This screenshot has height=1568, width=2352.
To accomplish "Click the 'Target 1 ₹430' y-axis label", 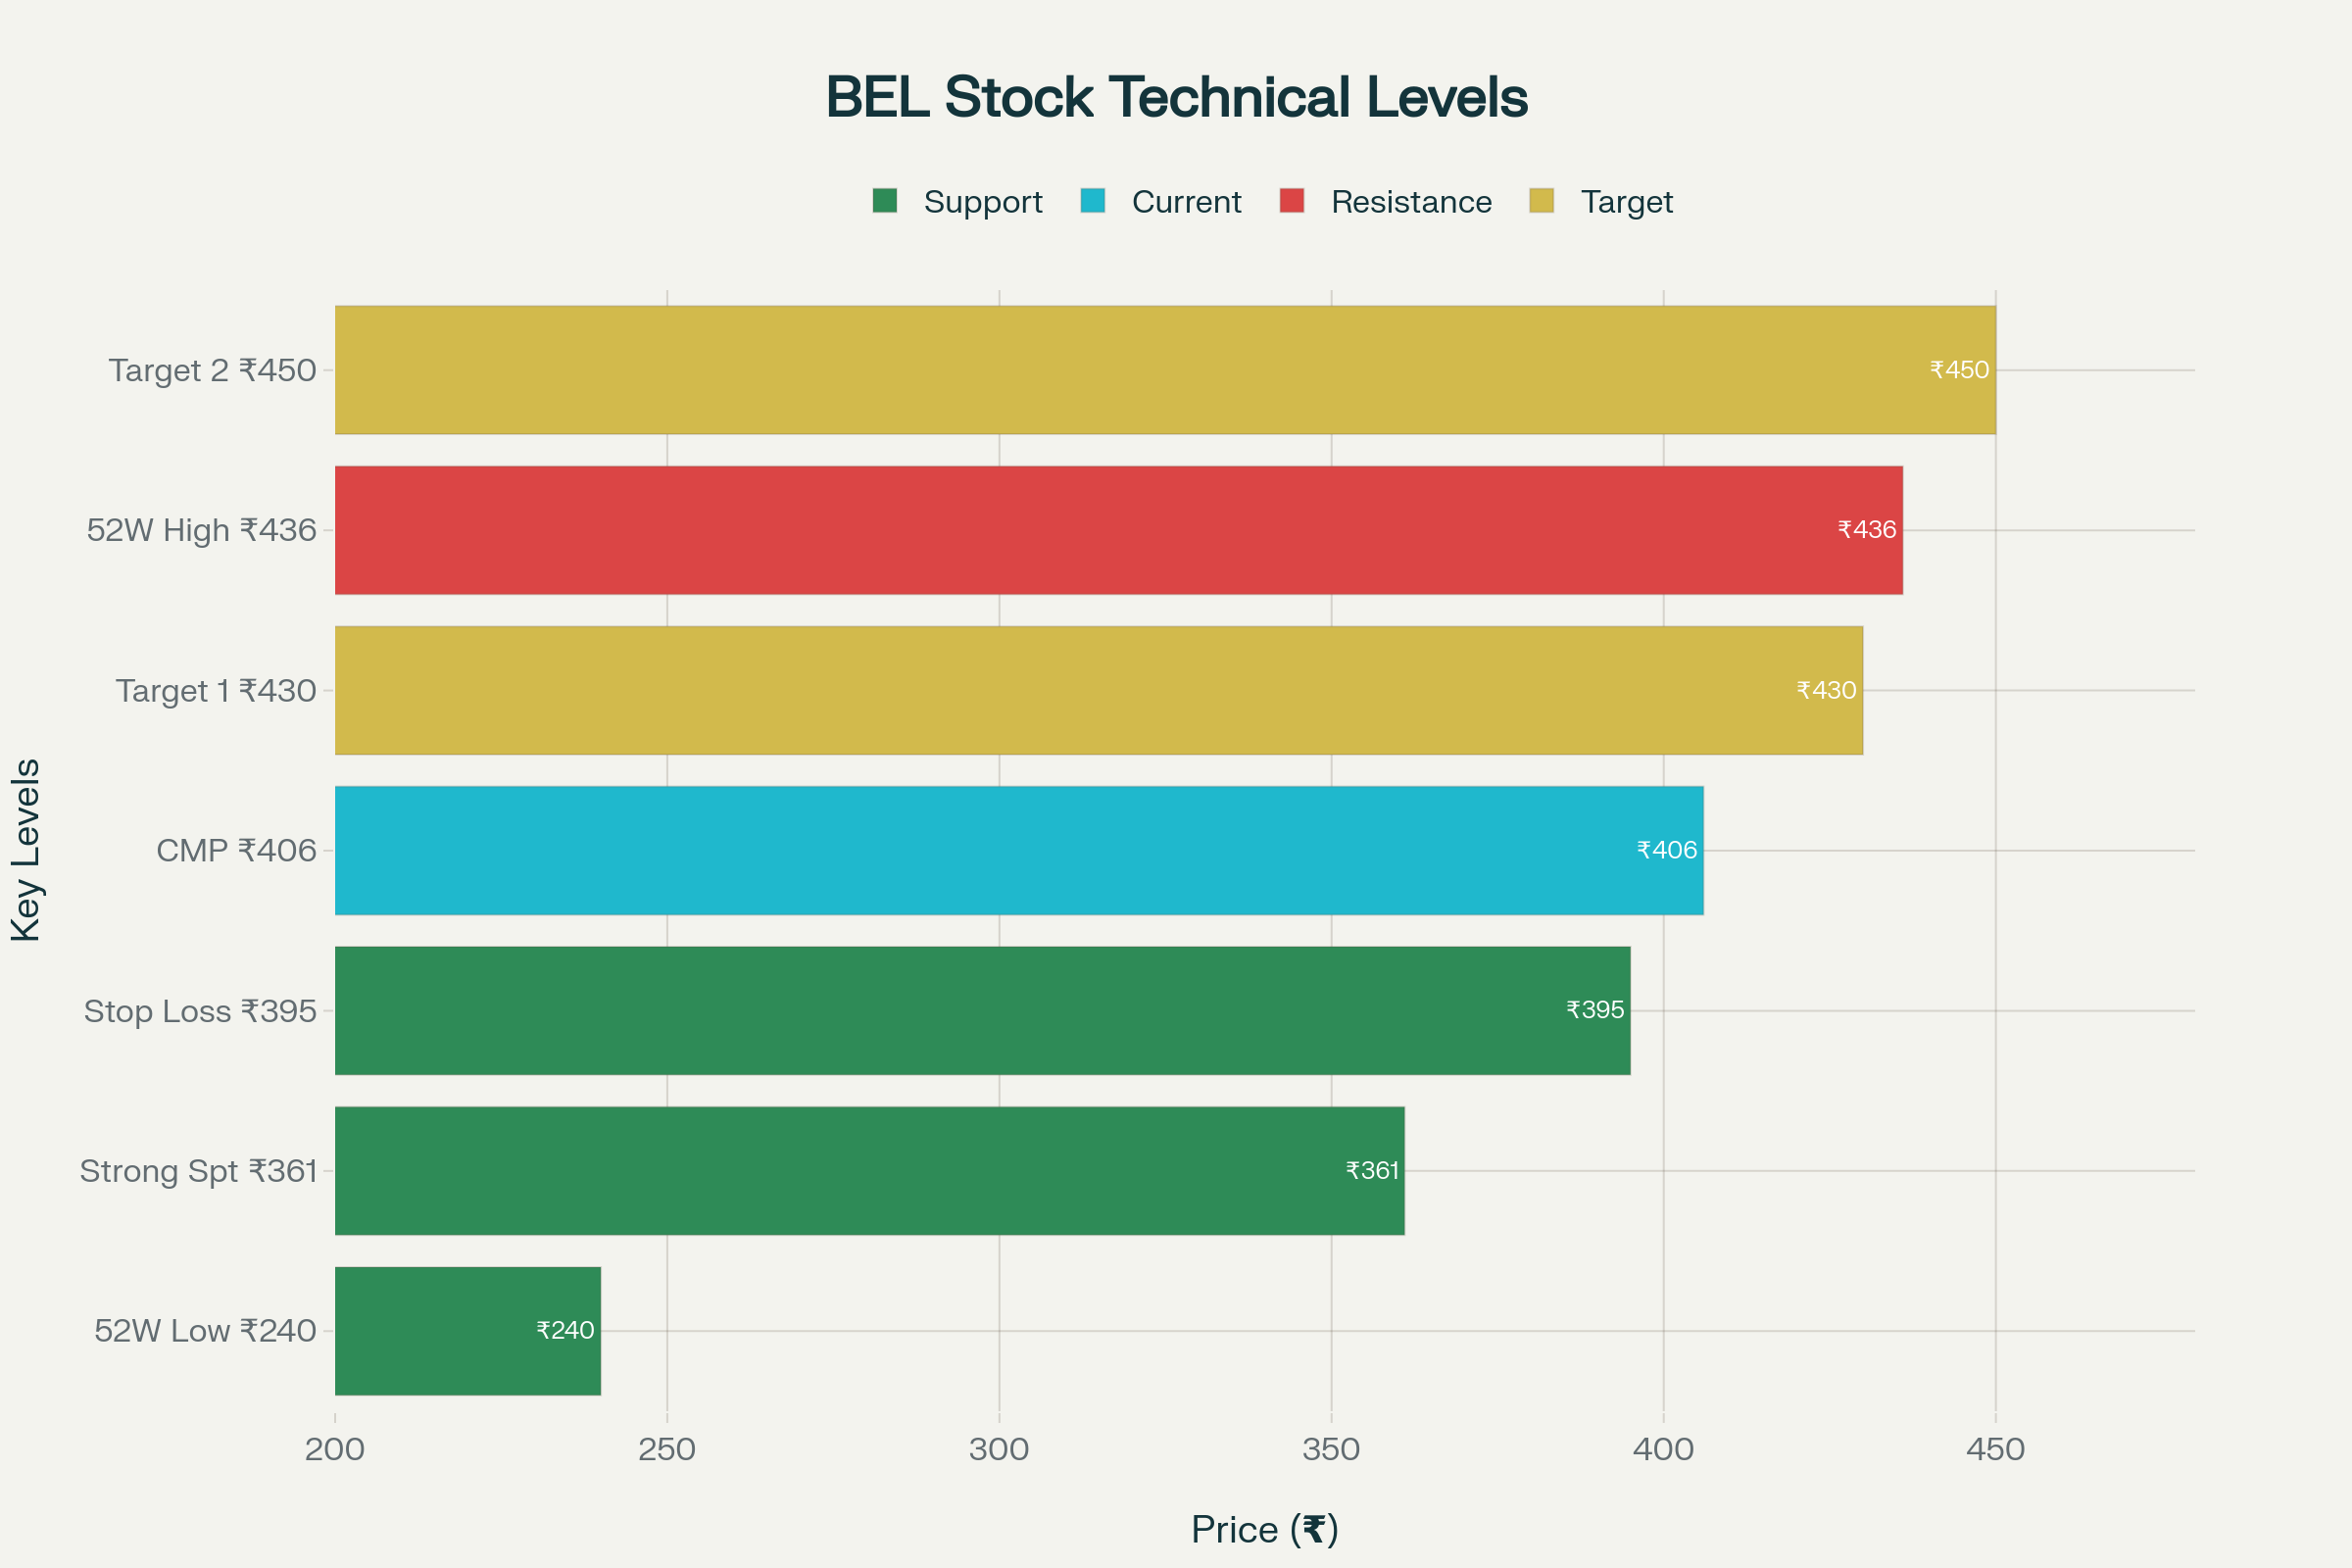I will (216, 690).
